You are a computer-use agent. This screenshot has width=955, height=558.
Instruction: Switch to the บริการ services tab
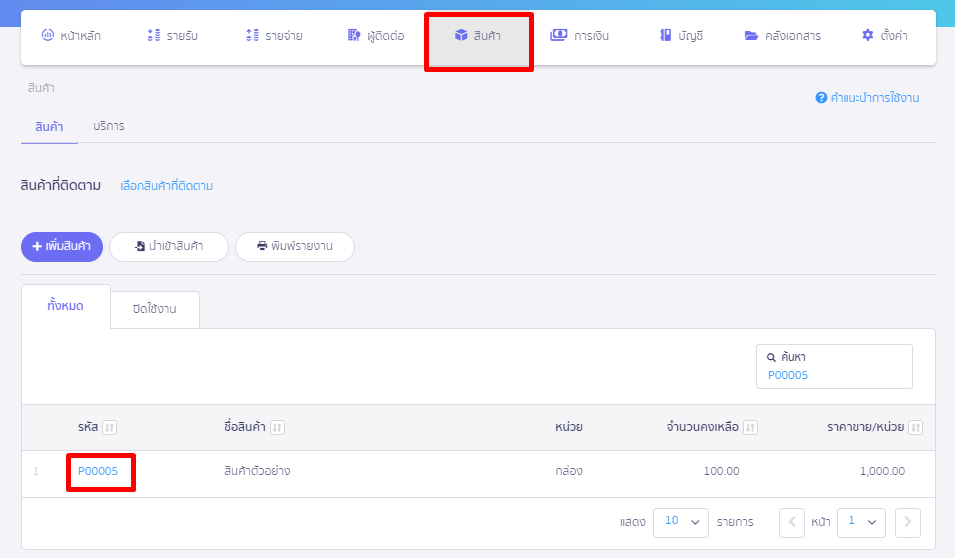point(108,127)
